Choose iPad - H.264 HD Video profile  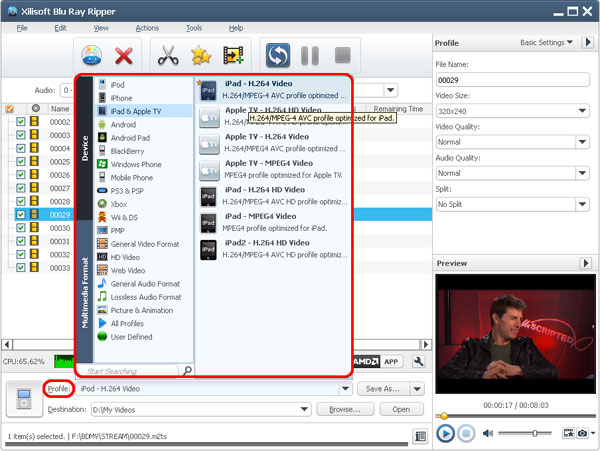(273, 195)
